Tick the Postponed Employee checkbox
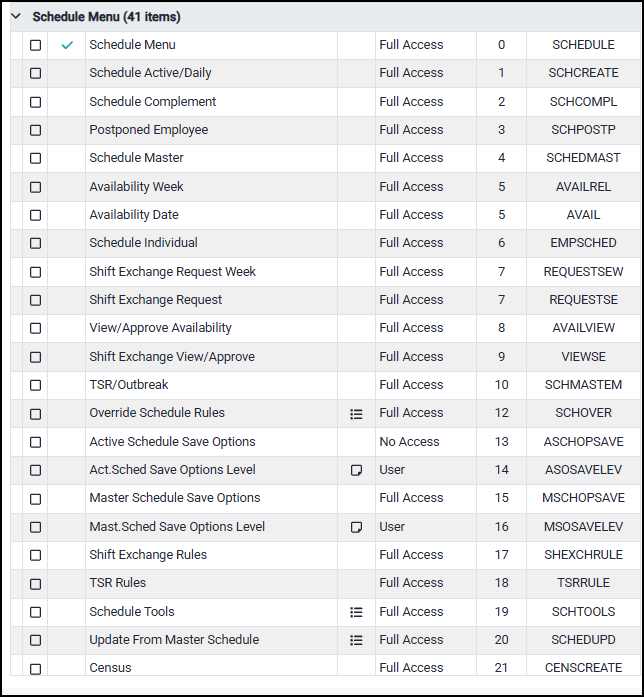 coord(35,130)
